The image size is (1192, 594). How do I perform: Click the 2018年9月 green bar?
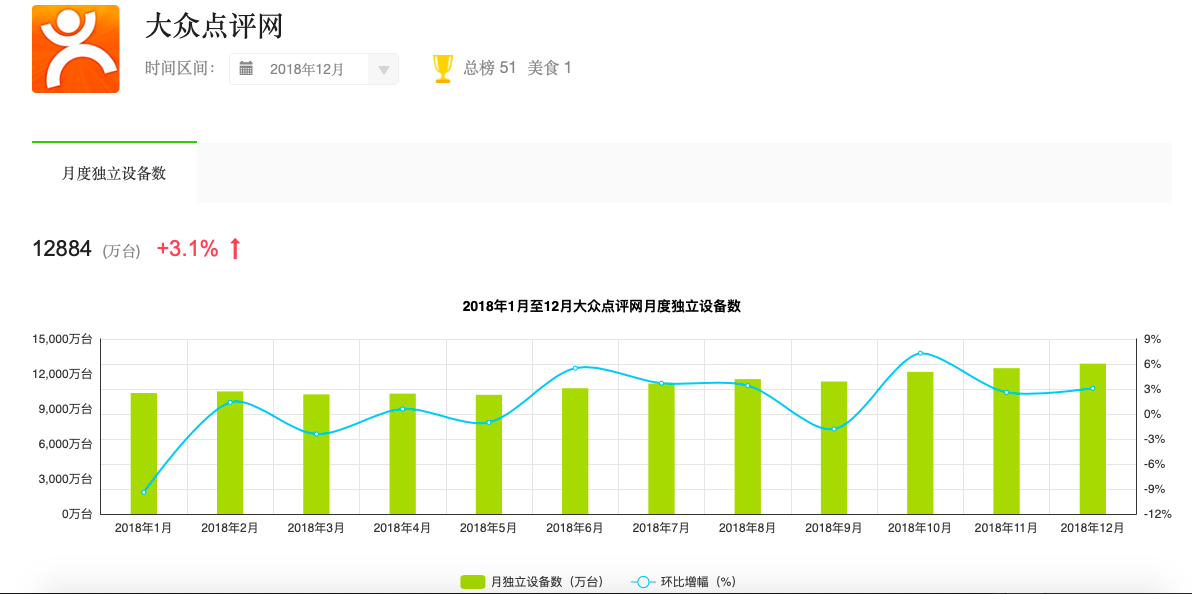tap(834, 448)
